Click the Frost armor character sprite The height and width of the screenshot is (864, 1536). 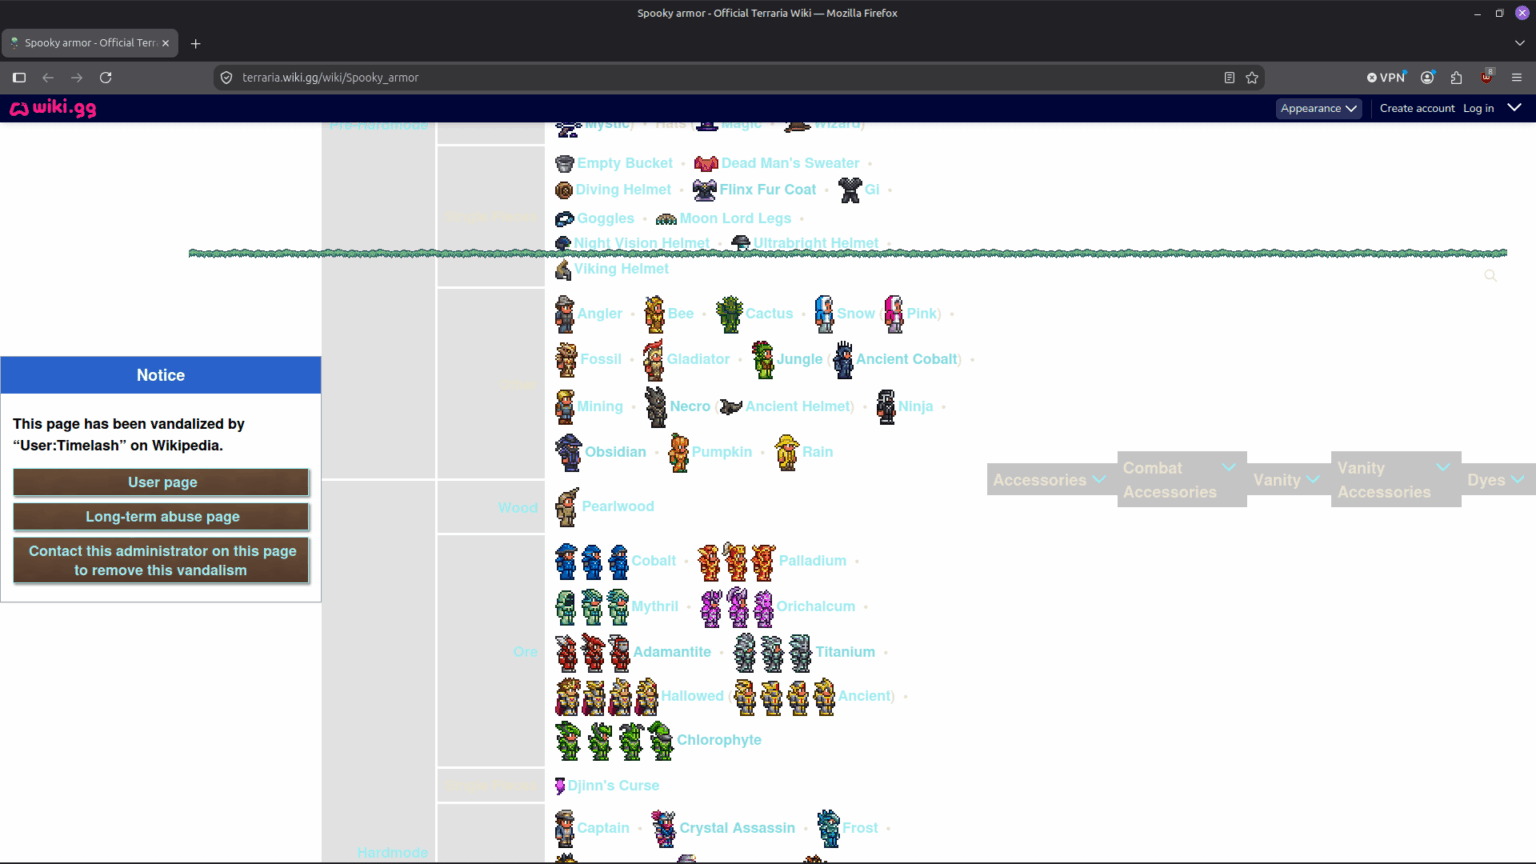pos(829,828)
